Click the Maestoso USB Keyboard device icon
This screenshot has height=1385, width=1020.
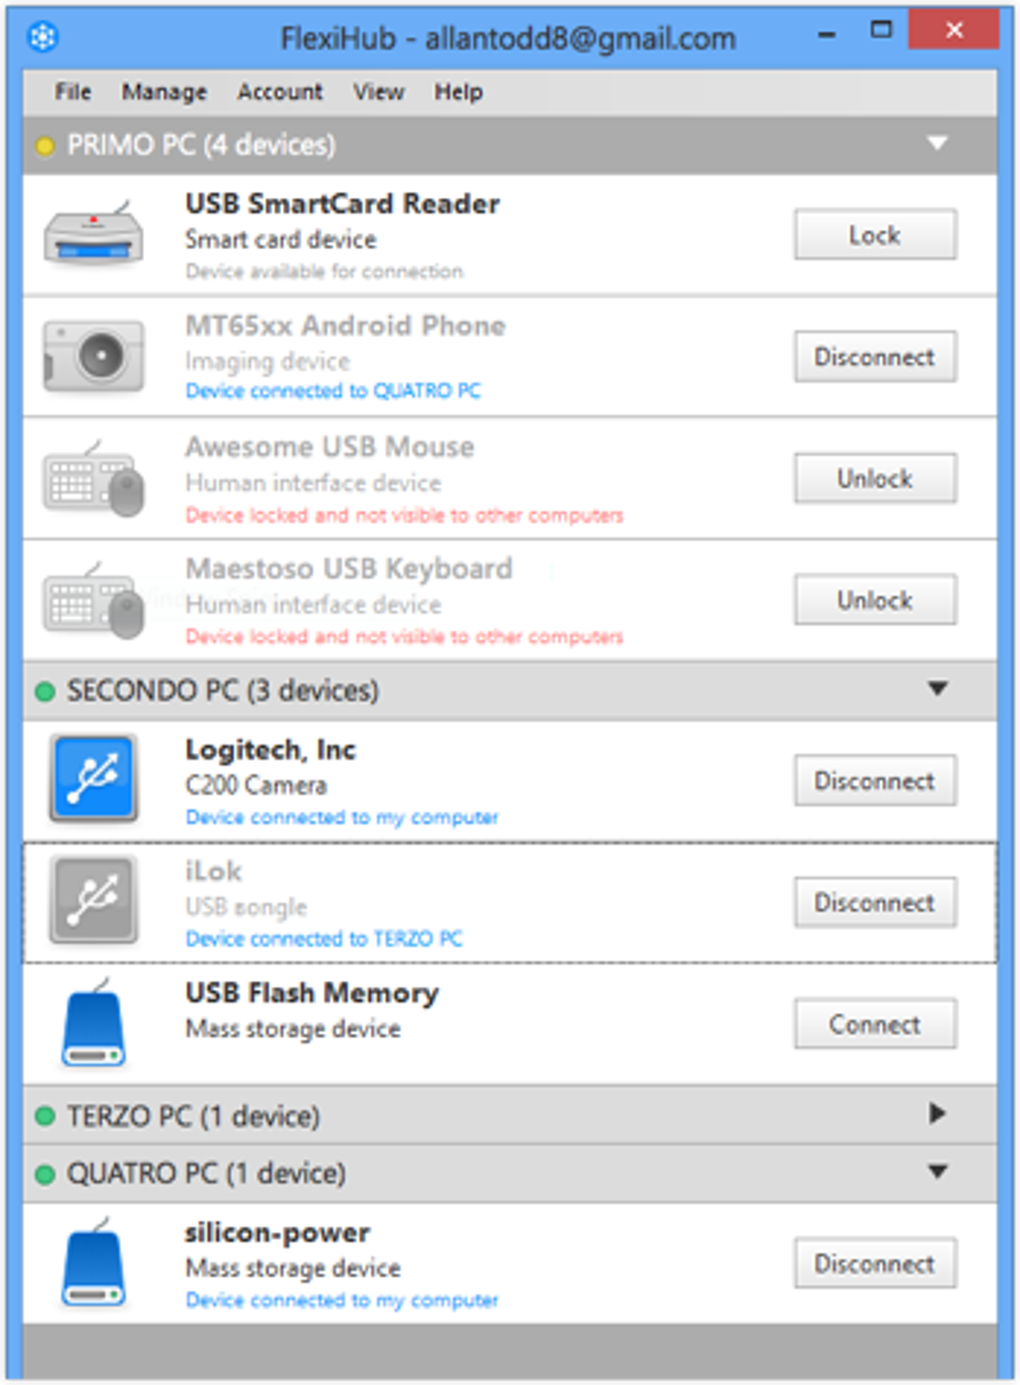(93, 601)
